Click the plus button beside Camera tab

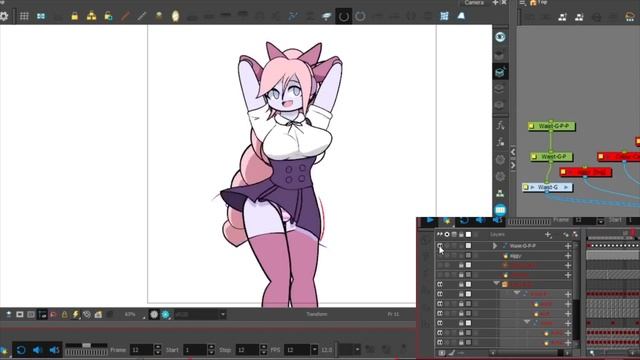click(x=495, y=3)
